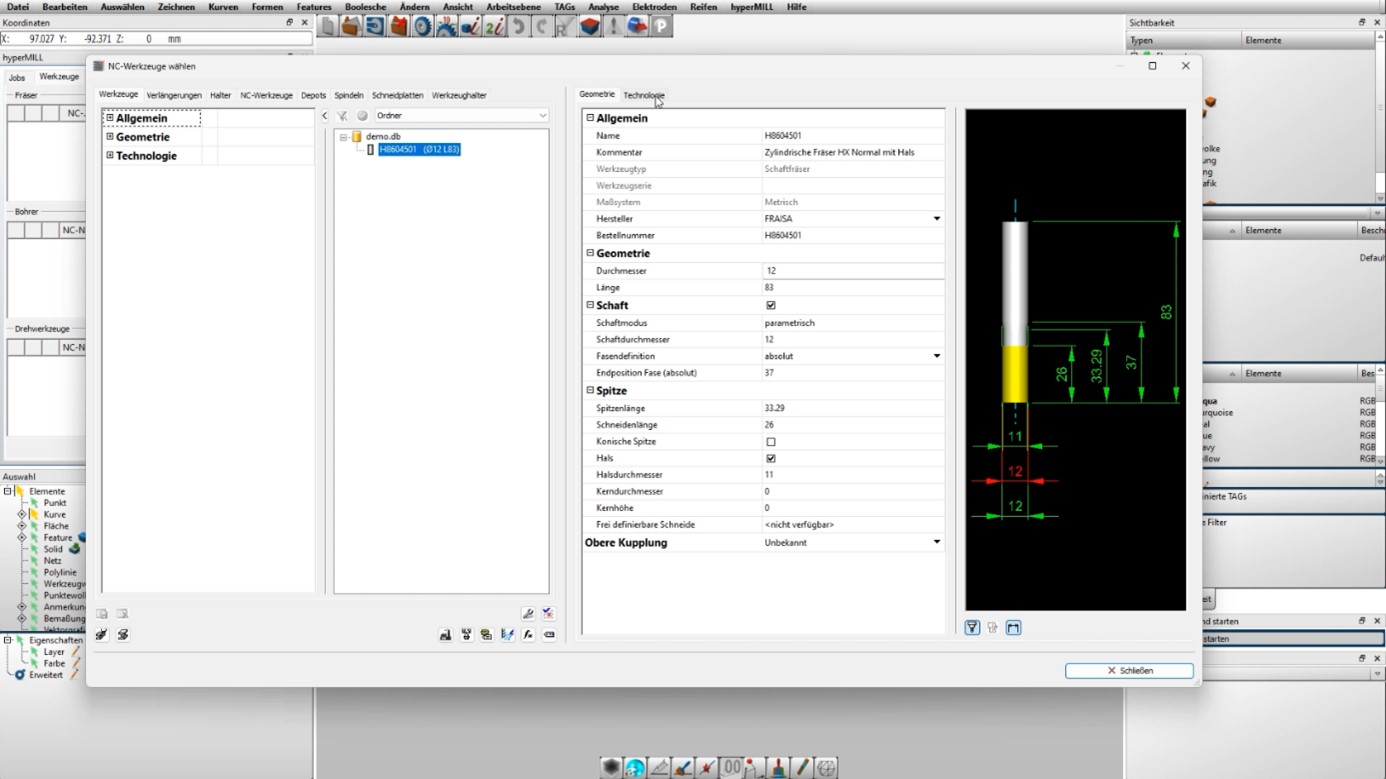Viewport: 1386px width, 779px height.
Task: Click the chip icon beside the fx icon
Action: [x=549, y=635]
